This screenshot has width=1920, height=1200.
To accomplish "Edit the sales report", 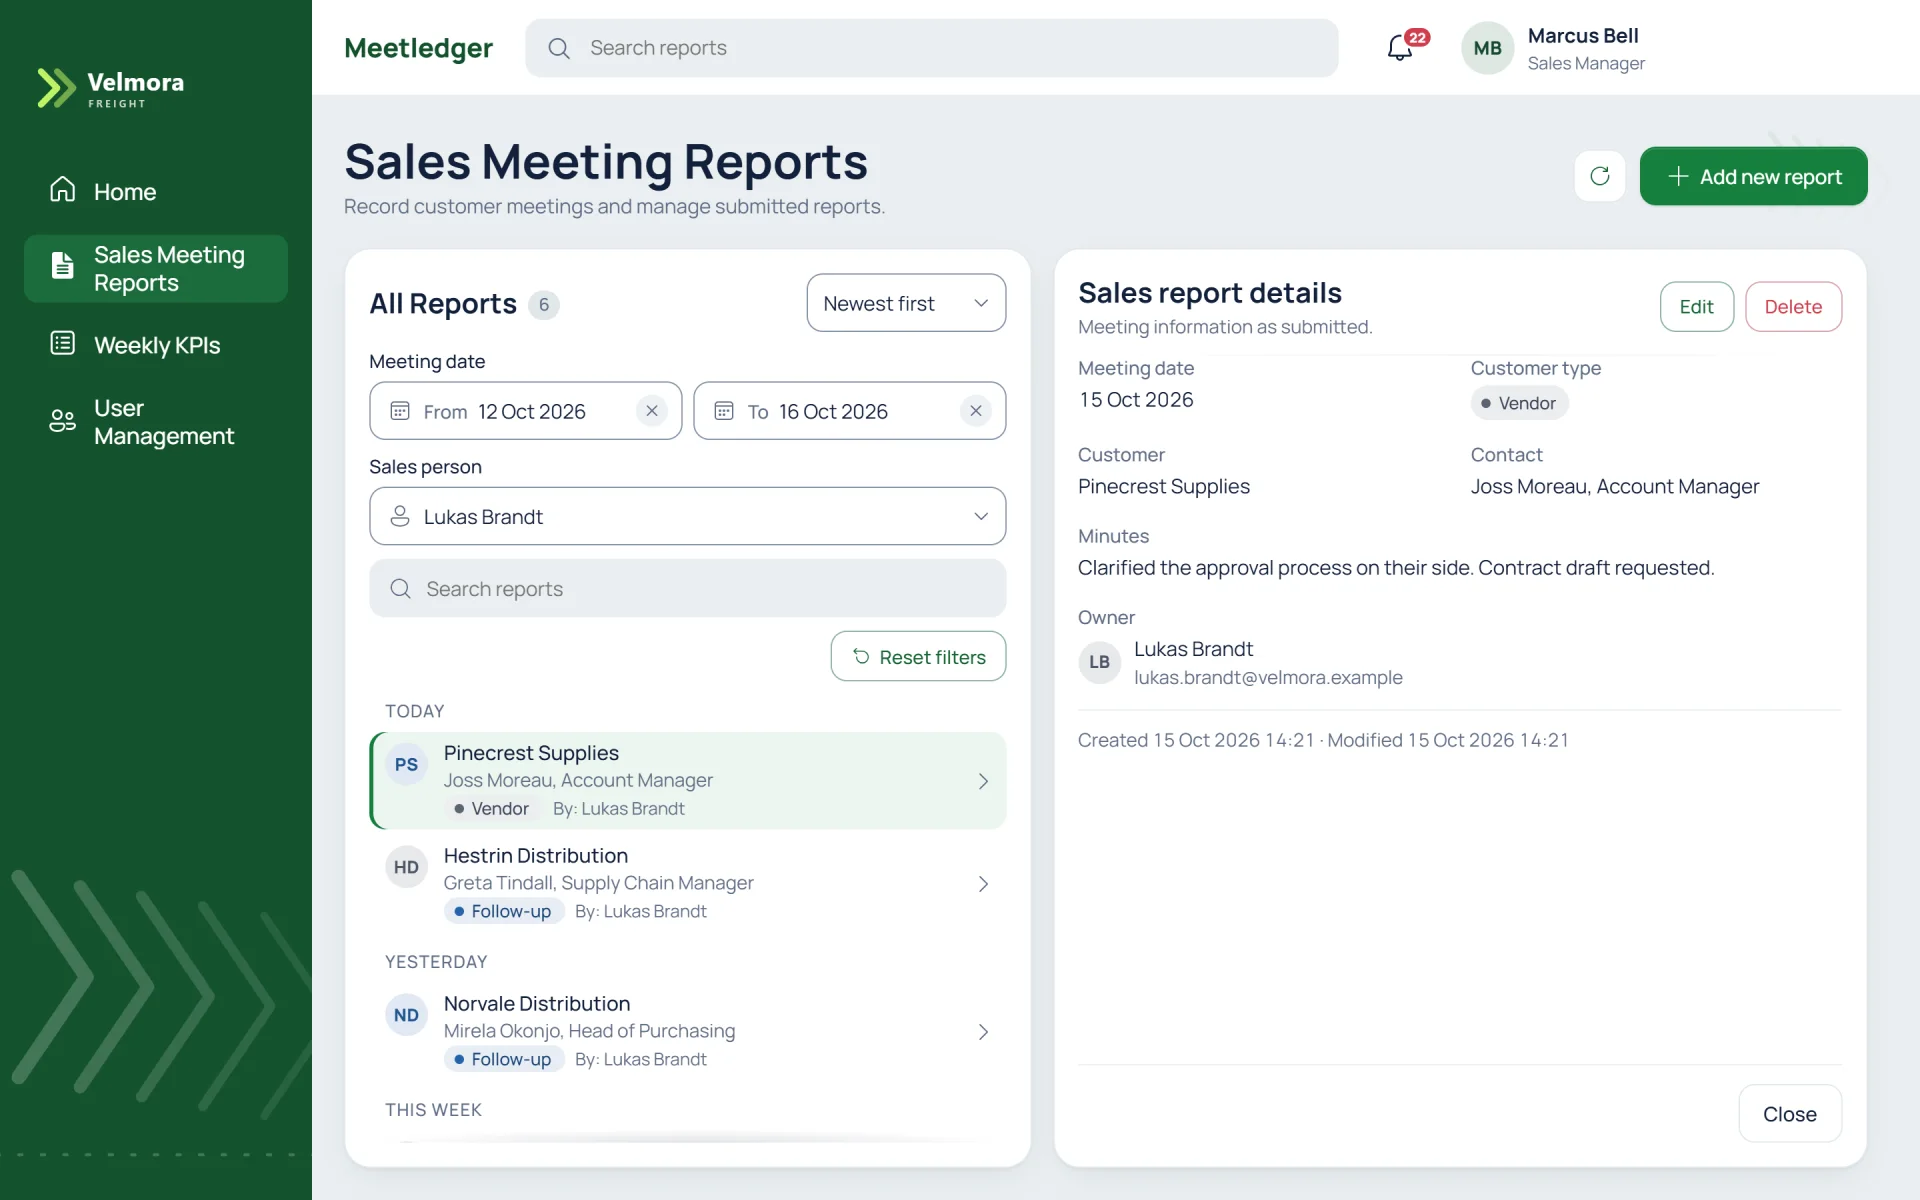I will click(x=1696, y=307).
